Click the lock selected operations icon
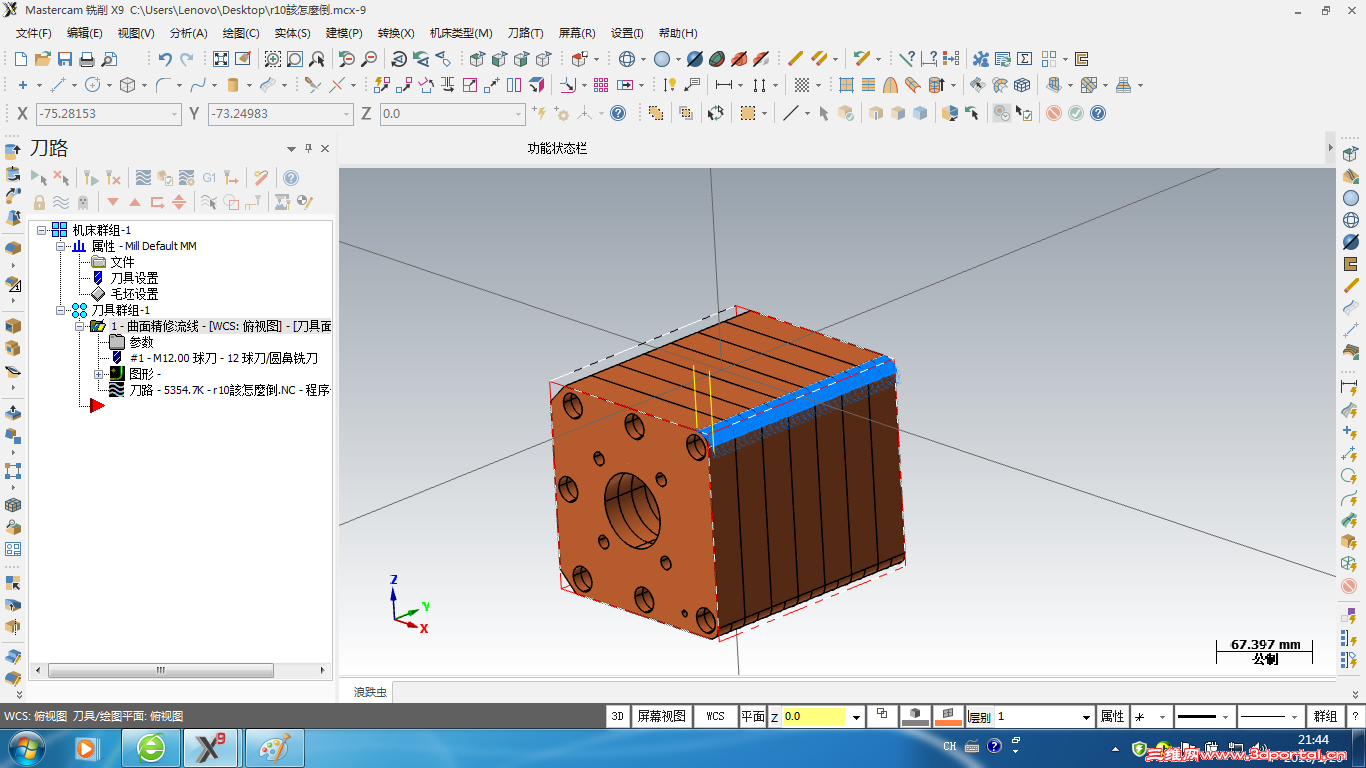1366x768 pixels. (x=39, y=202)
